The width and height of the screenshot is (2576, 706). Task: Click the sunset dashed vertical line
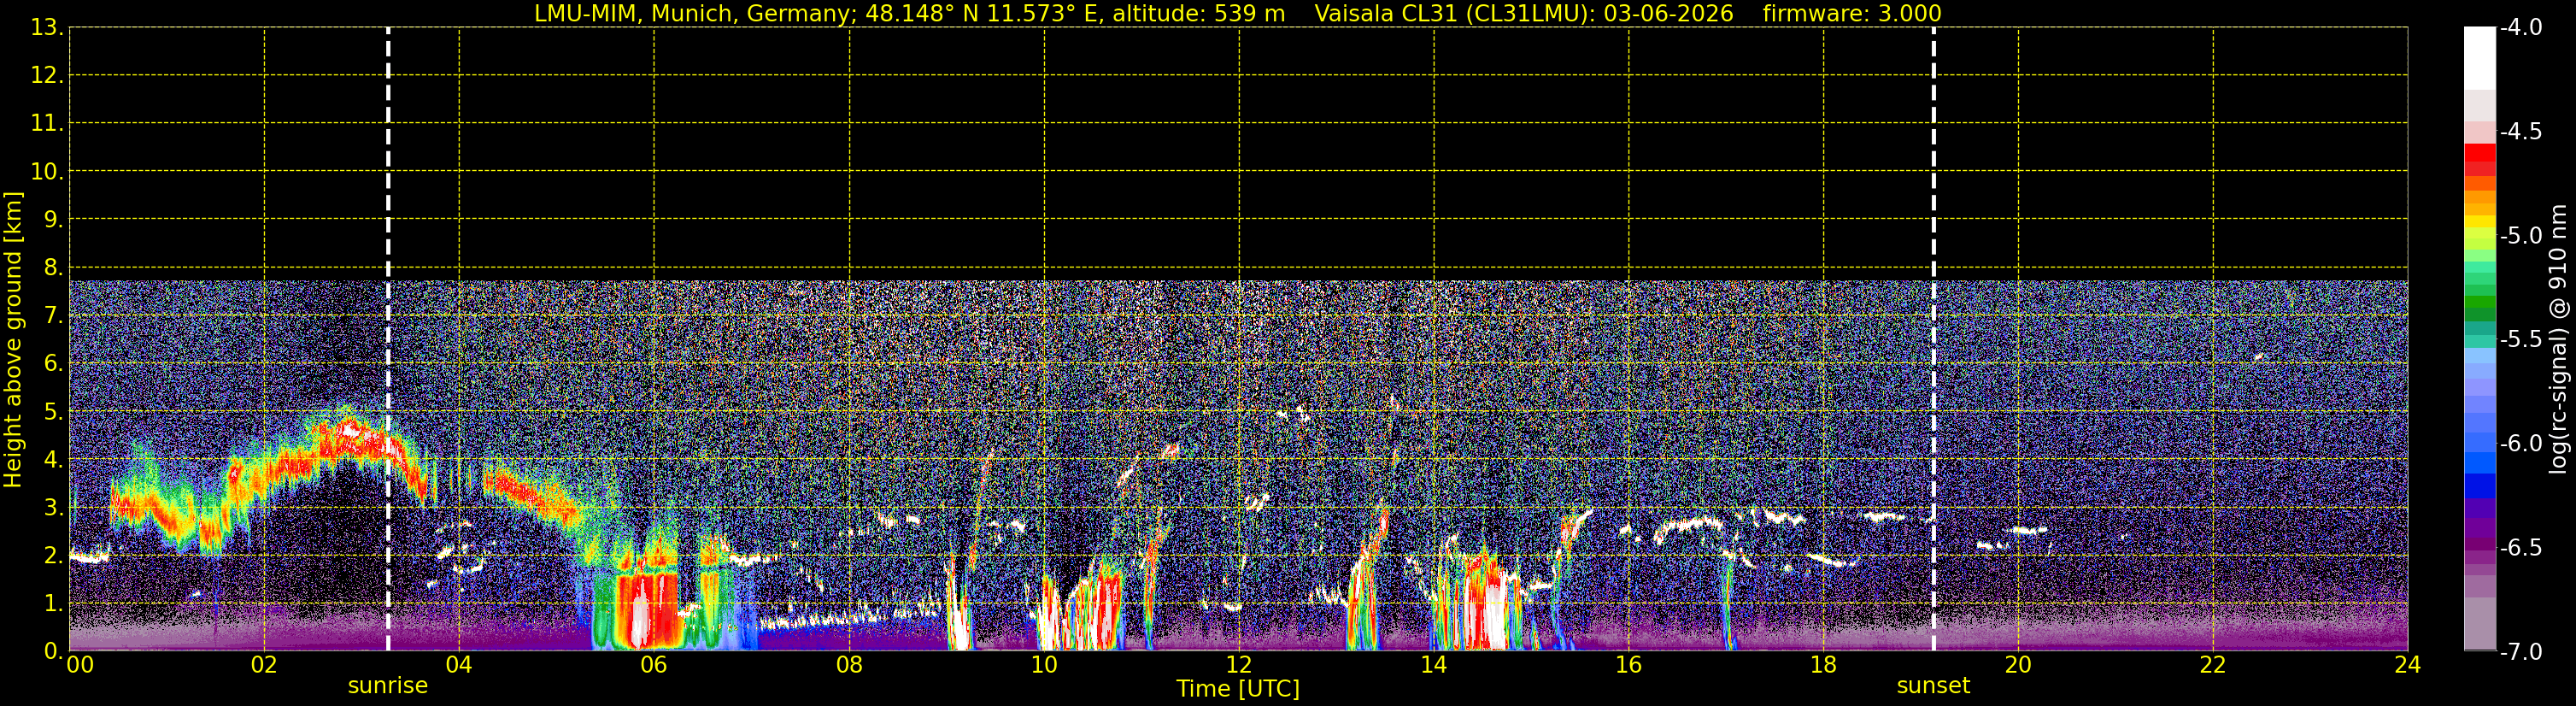point(1934,339)
